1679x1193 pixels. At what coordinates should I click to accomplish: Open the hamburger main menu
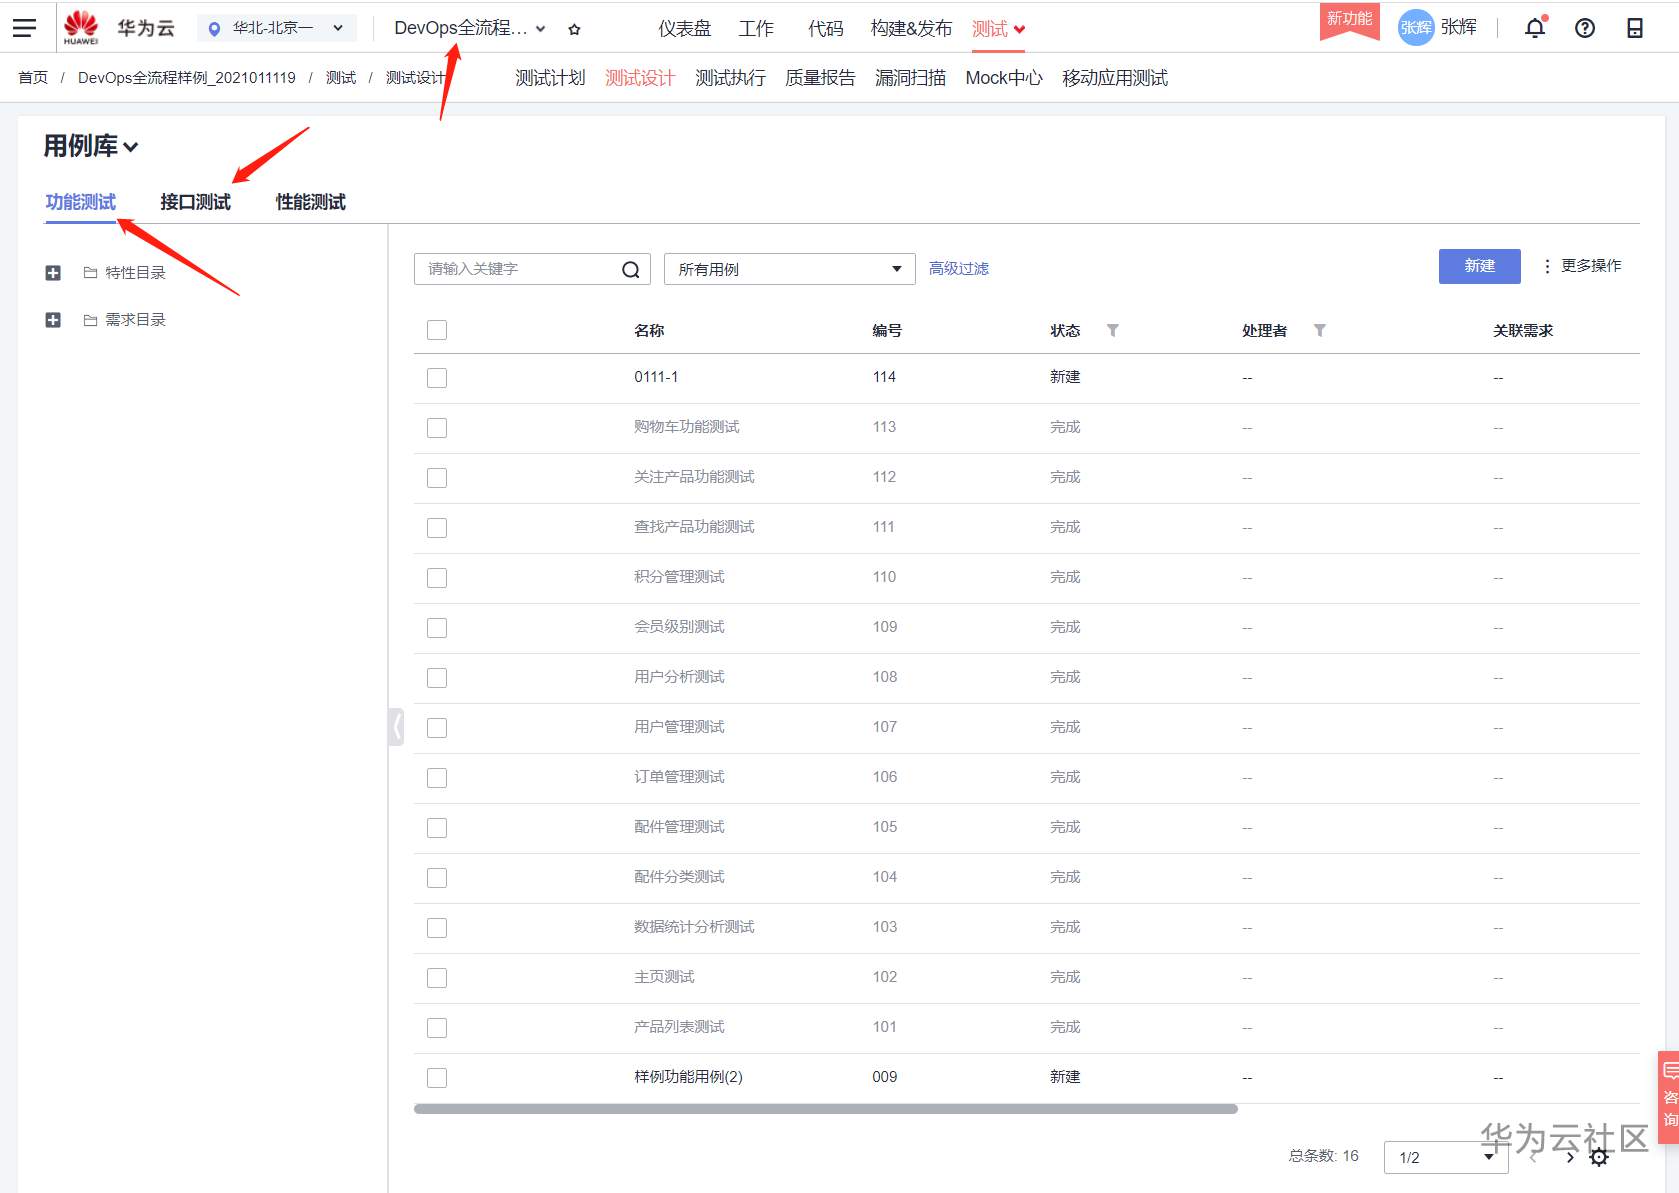point(24,28)
